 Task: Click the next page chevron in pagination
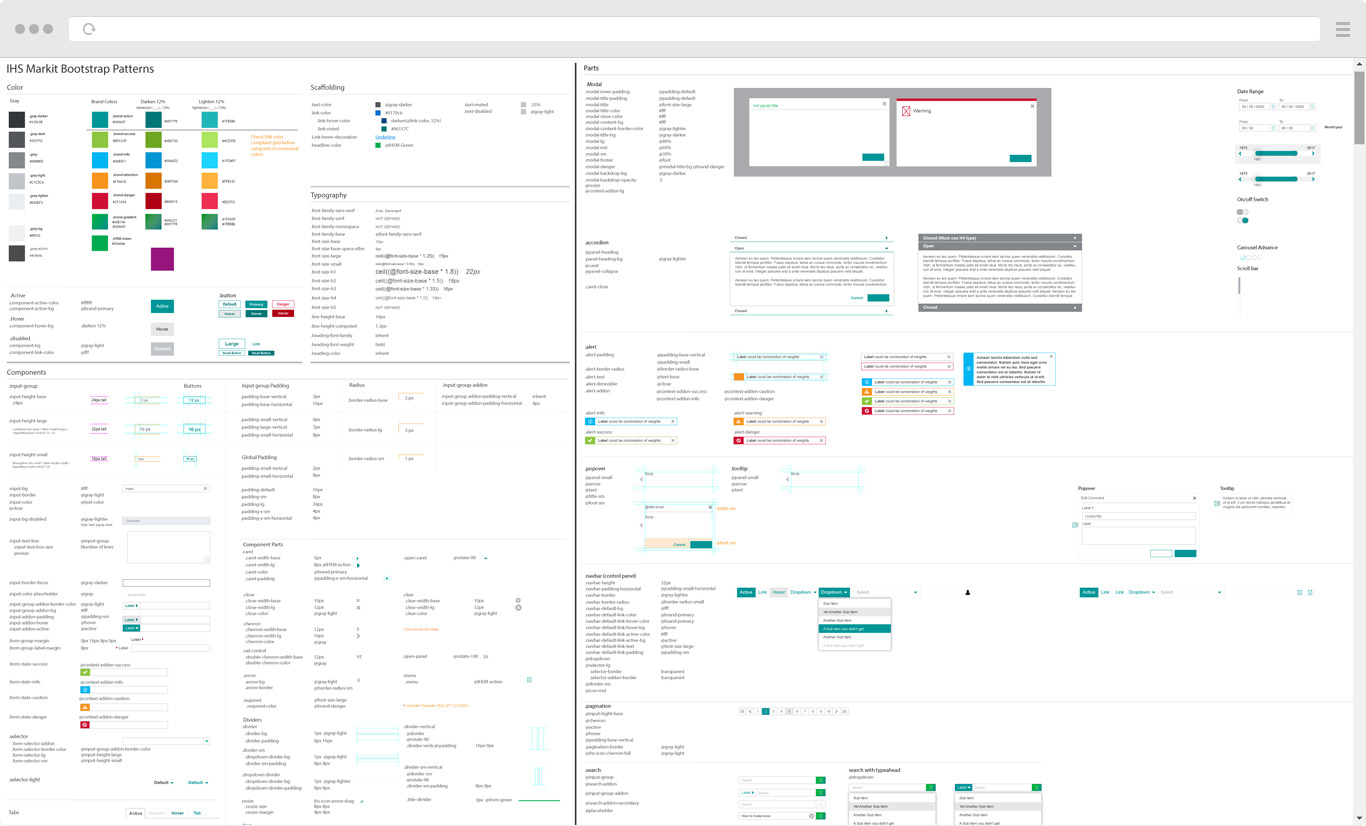[x=837, y=711]
